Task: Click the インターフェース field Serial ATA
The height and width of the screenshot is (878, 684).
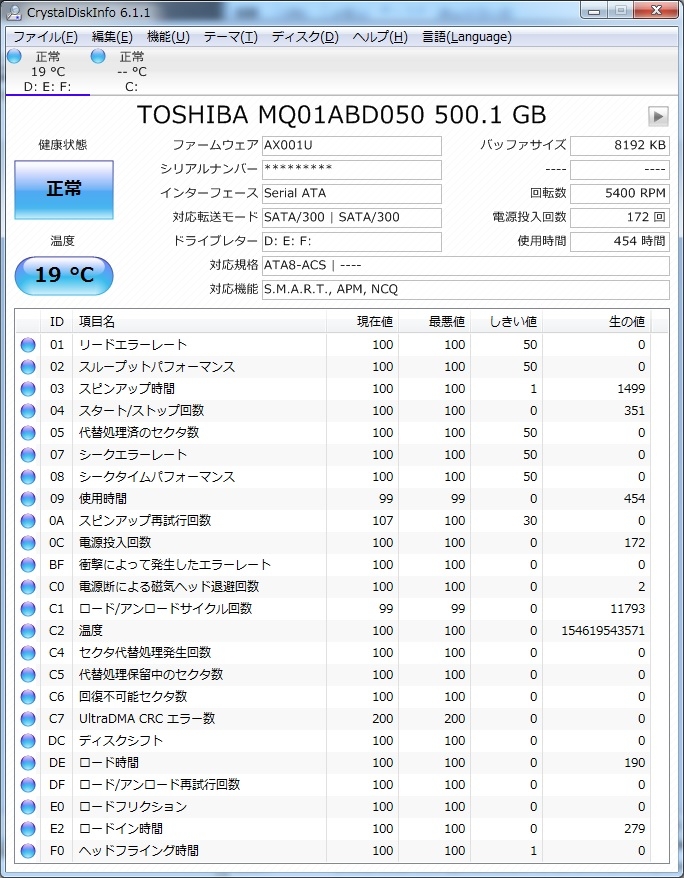Action: [352, 194]
